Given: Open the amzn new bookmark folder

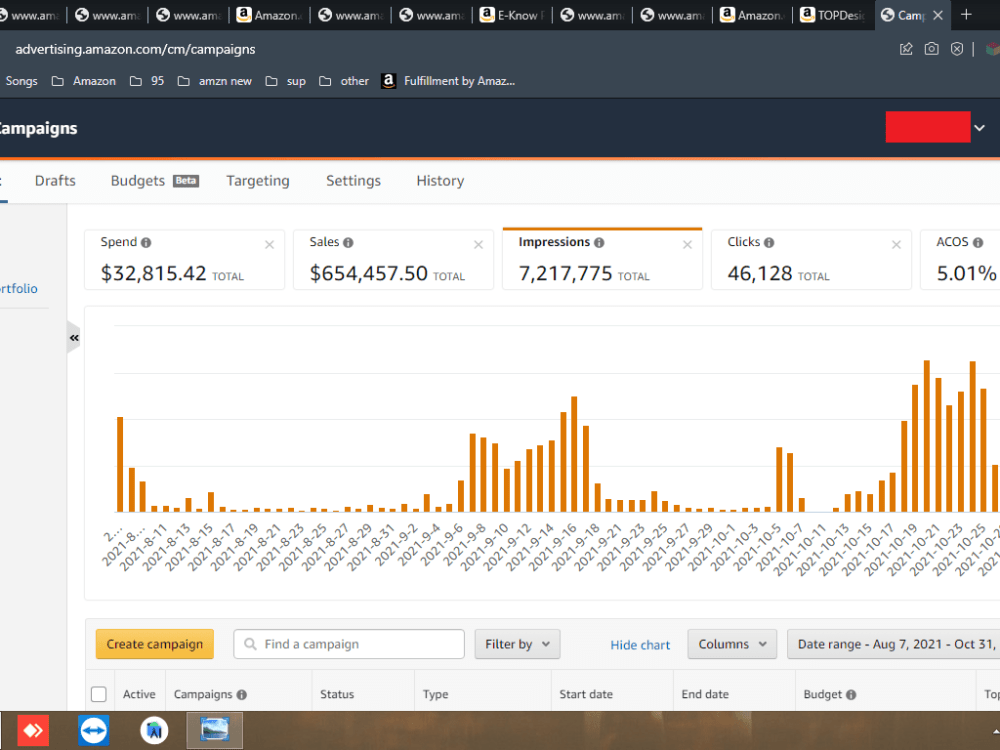Looking at the screenshot, I should (215, 81).
